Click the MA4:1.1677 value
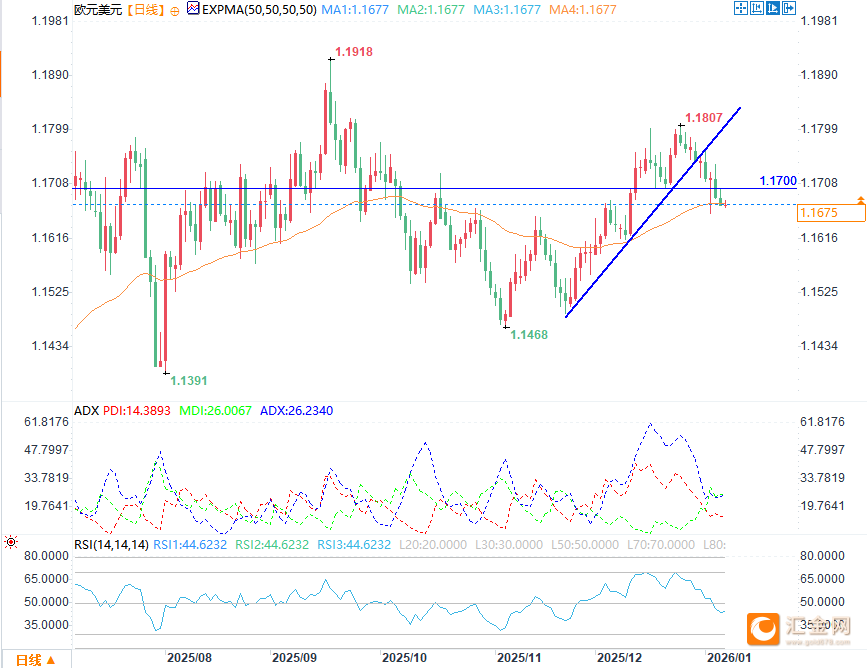867x668 pixels. [x=583, y=9]
